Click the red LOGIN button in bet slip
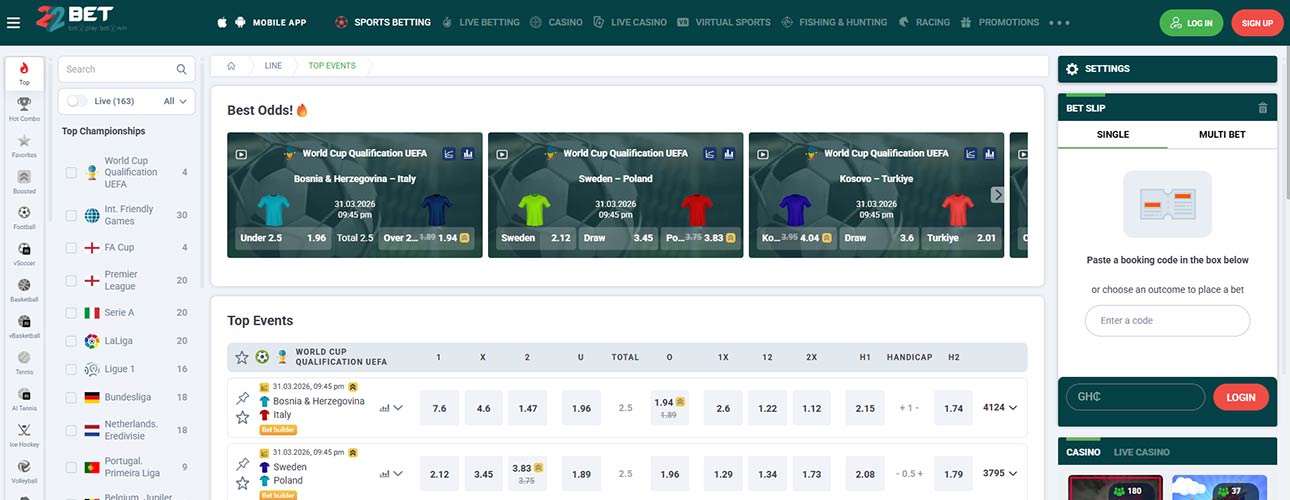The height and width of the screenshot is (500, 1290). 1241,397
